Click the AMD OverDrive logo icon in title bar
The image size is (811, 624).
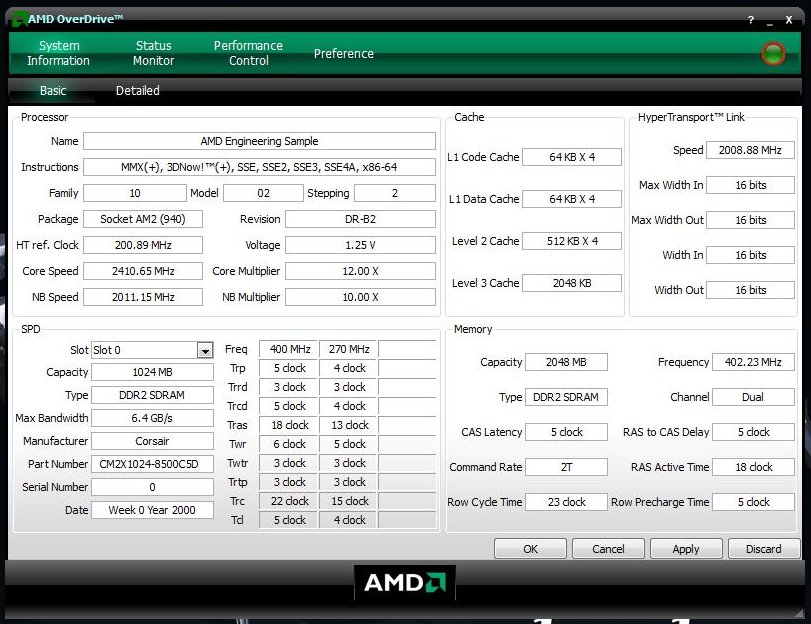[x=19, y=20]
